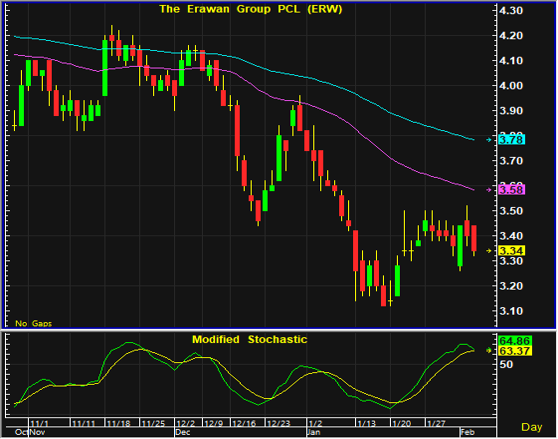Click the 12/23 date on the time axis
The width and height of the screenshot is (558, 439).
click(279, 423)
